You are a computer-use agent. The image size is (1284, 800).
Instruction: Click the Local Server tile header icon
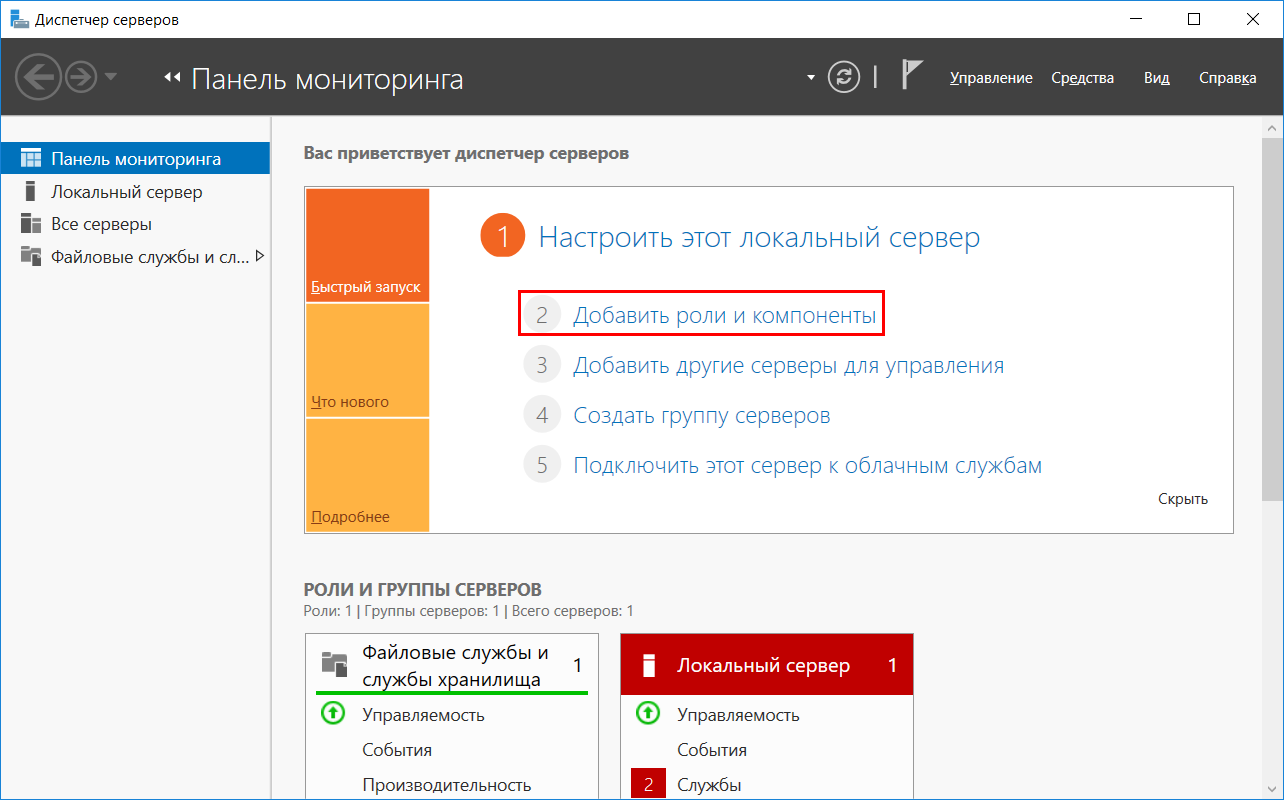pos(649,665)
